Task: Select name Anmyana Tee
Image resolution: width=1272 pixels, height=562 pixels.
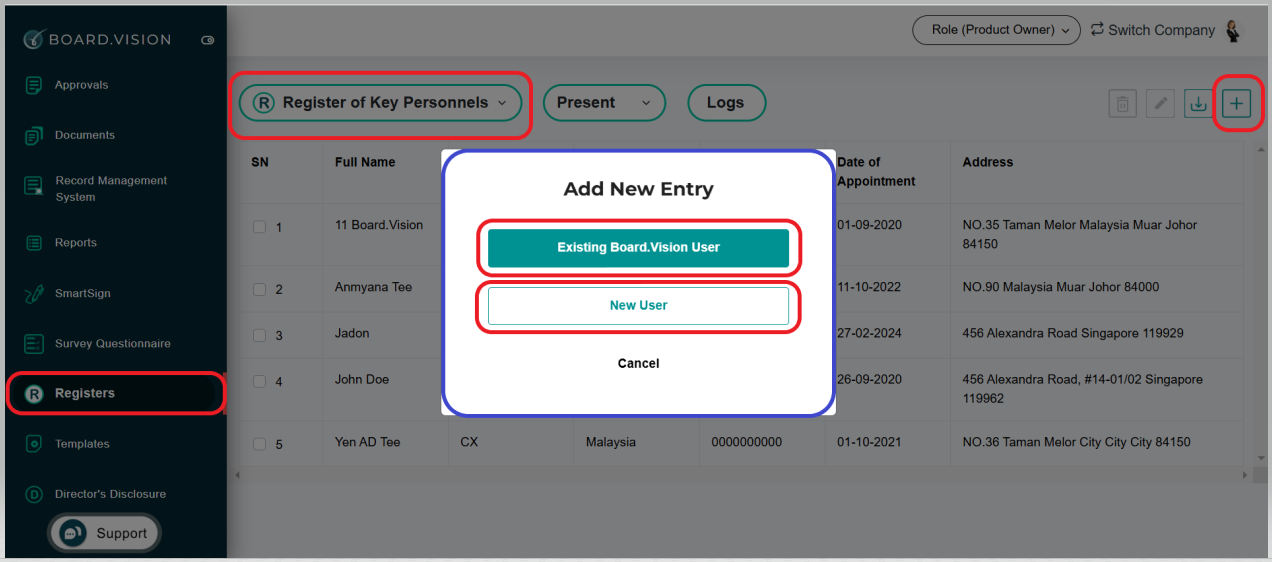Action: [x=373, y=287]
